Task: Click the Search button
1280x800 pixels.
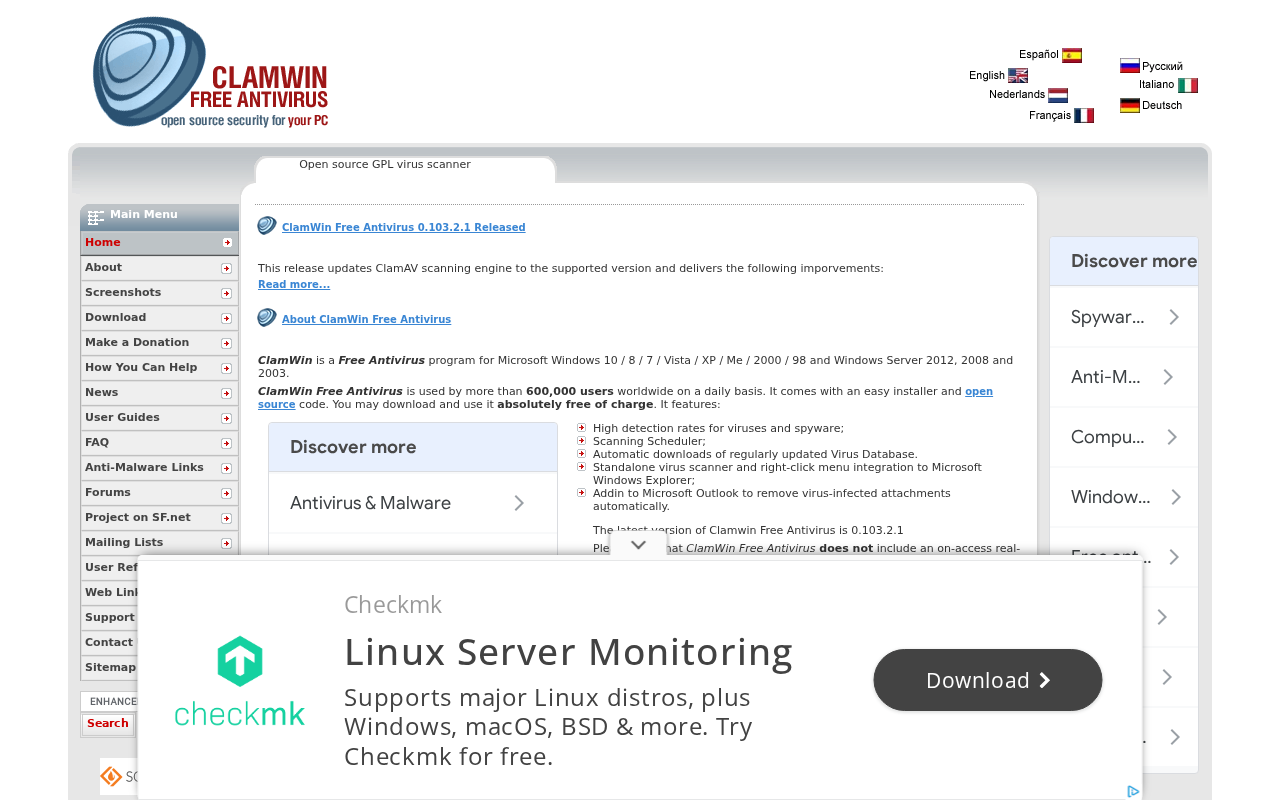Action: (x=107, y=724)
